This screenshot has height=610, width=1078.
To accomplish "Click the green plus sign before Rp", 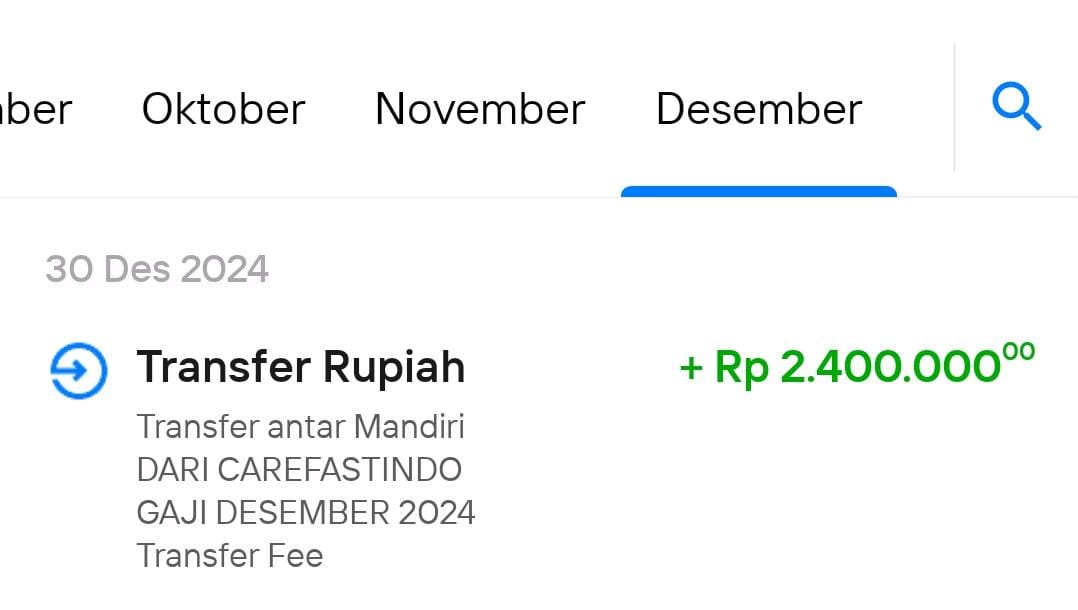I will (691, 368).
